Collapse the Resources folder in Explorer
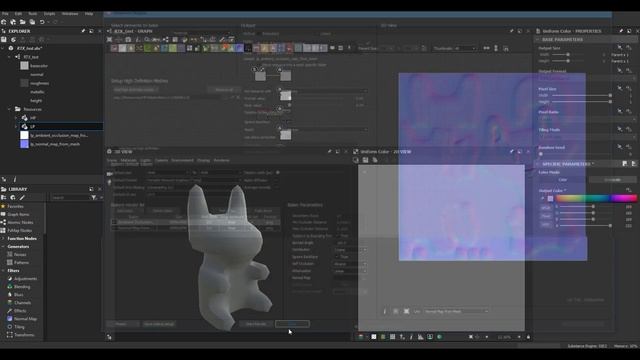 coord(10,109)
